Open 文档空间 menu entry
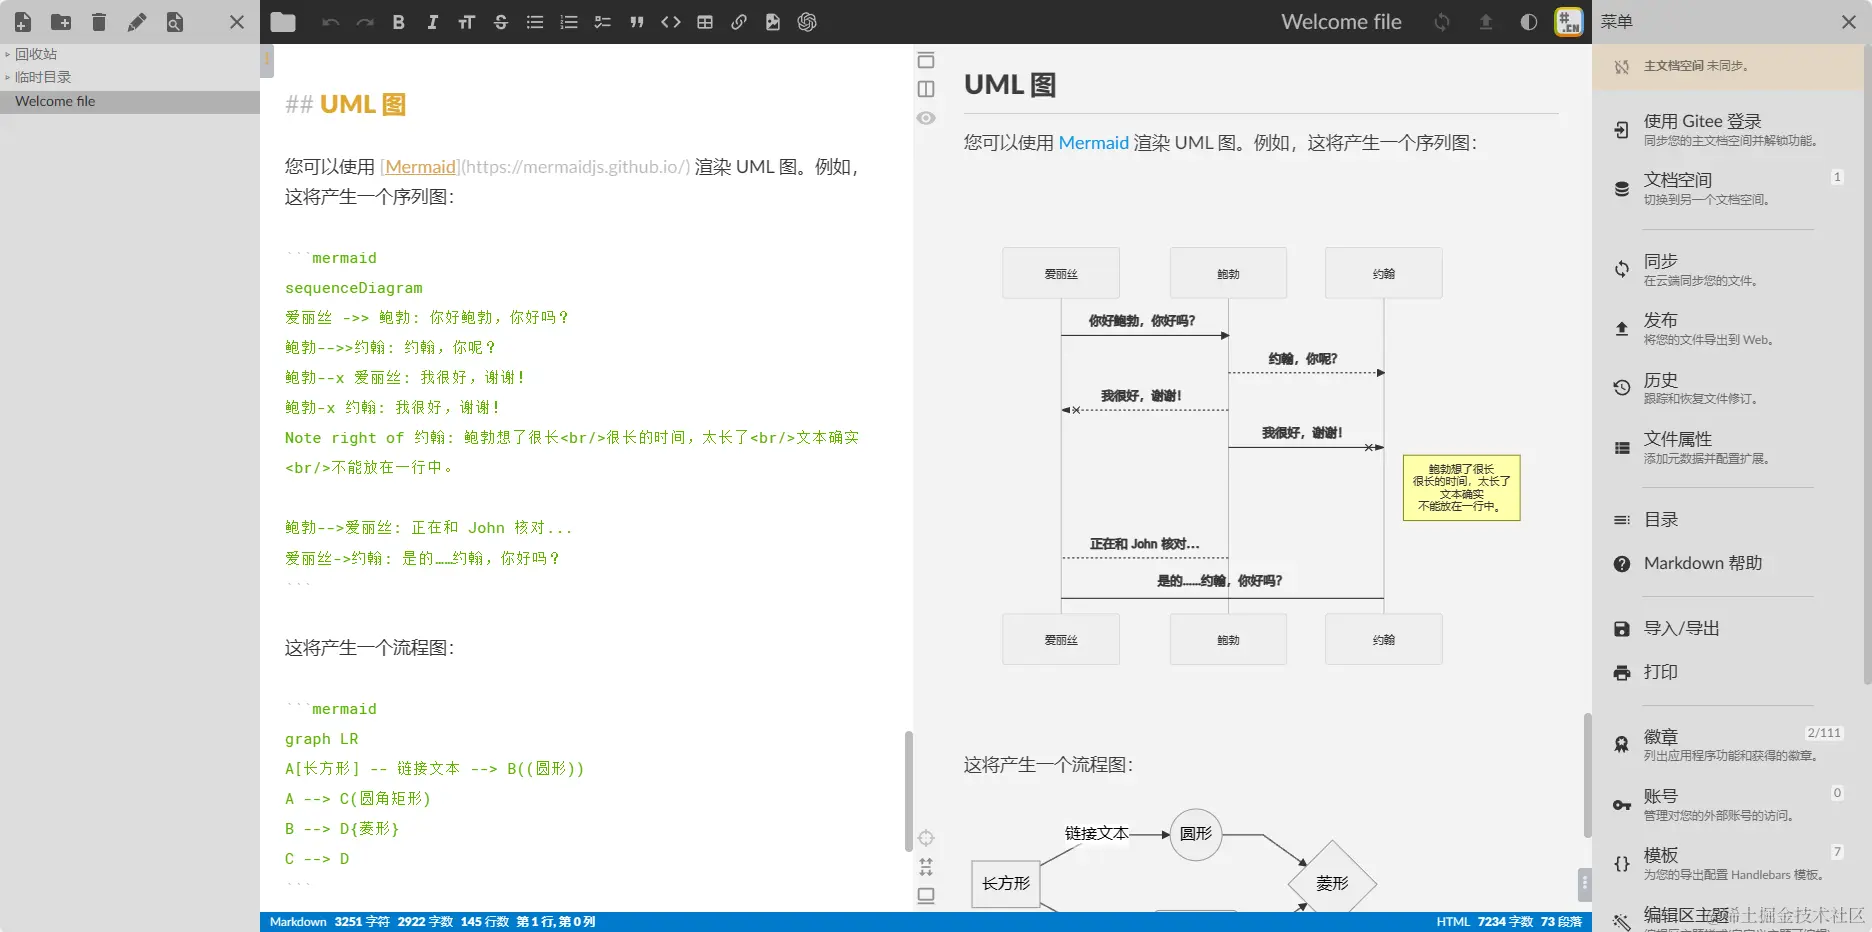Screen dimensions: 1872x932 1727,189
